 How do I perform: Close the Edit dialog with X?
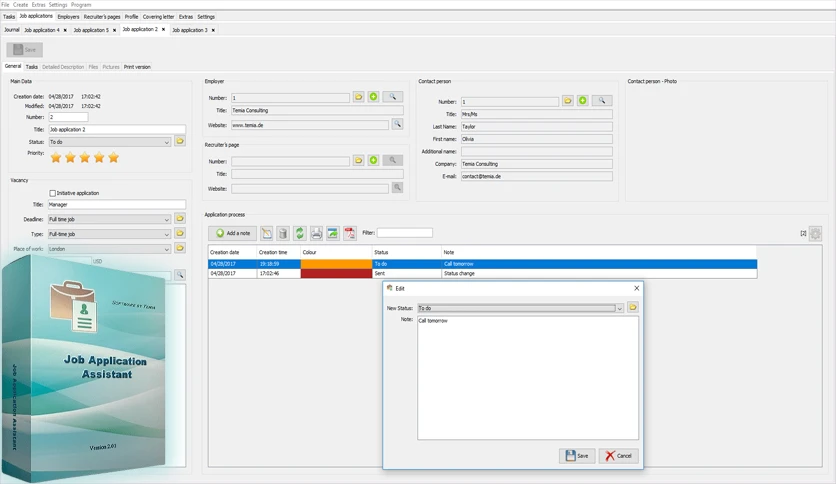coord(636,288)
